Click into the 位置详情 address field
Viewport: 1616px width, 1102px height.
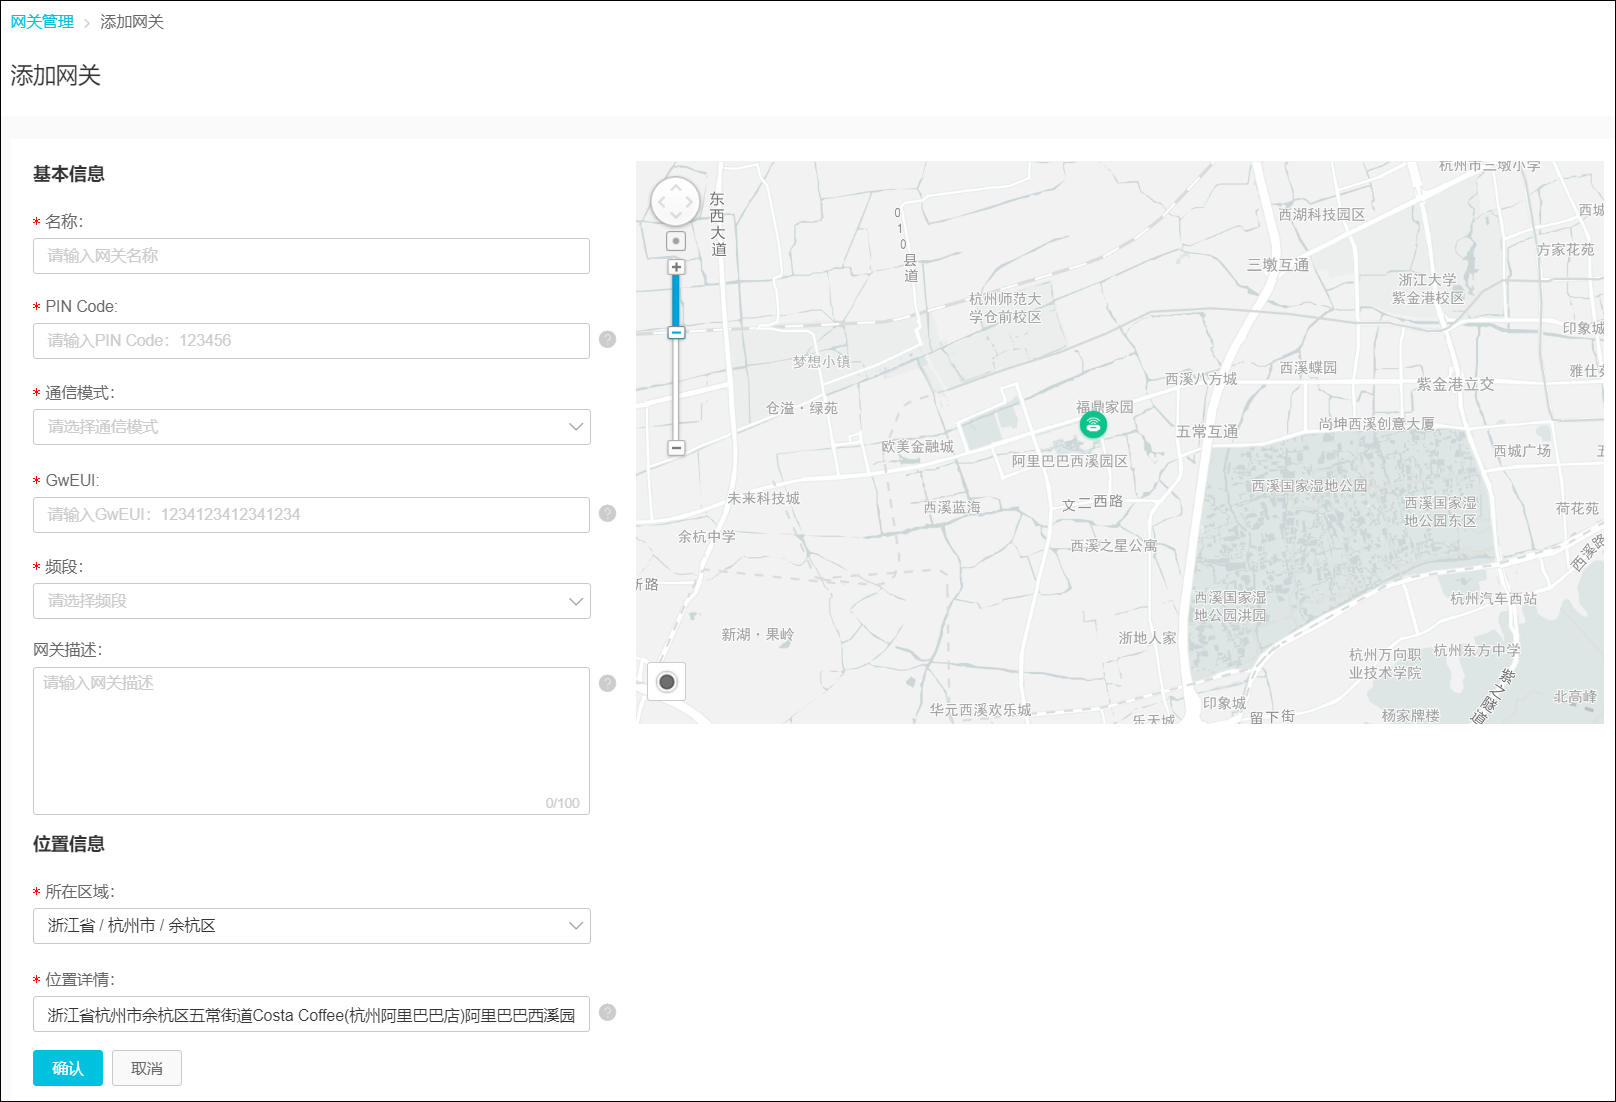(x=311, y=1014)
